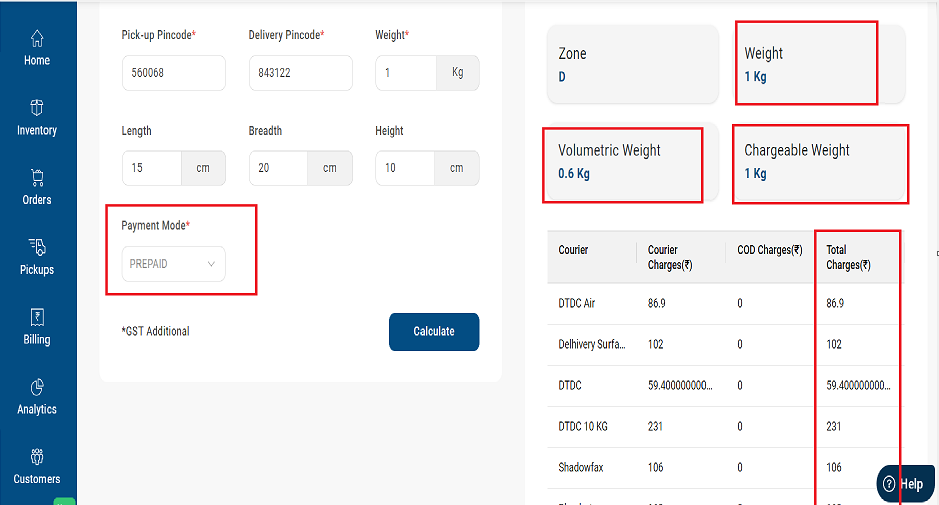Select the Billing receipt icon
The width and height of the screenshot is (939, 505).
[x=37, y=318]
